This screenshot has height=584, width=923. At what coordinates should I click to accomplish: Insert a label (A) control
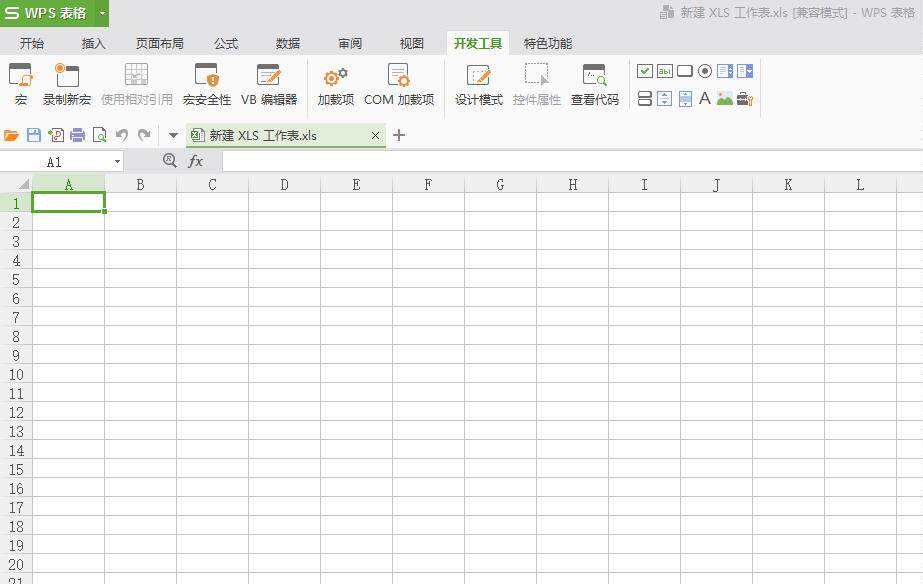coord(705,98)
